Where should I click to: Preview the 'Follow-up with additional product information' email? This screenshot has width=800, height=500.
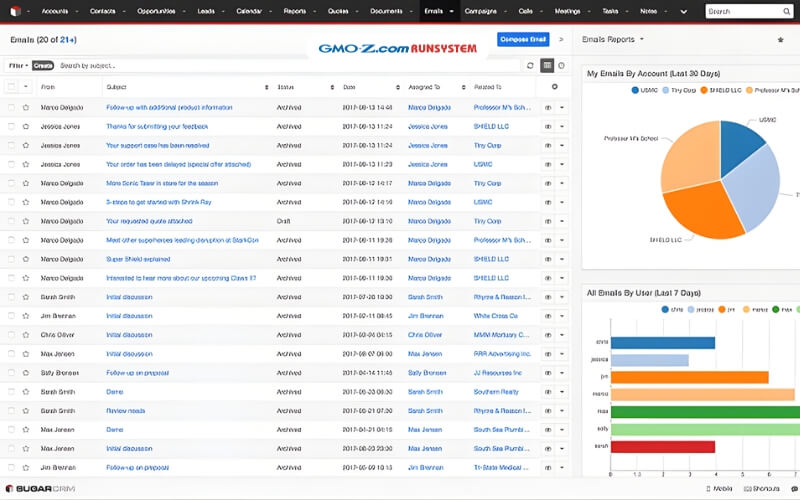(x=548, y=108)
